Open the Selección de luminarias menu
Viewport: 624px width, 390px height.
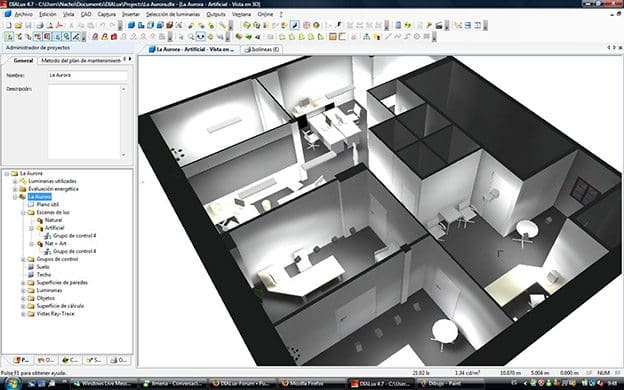[173, 14]
